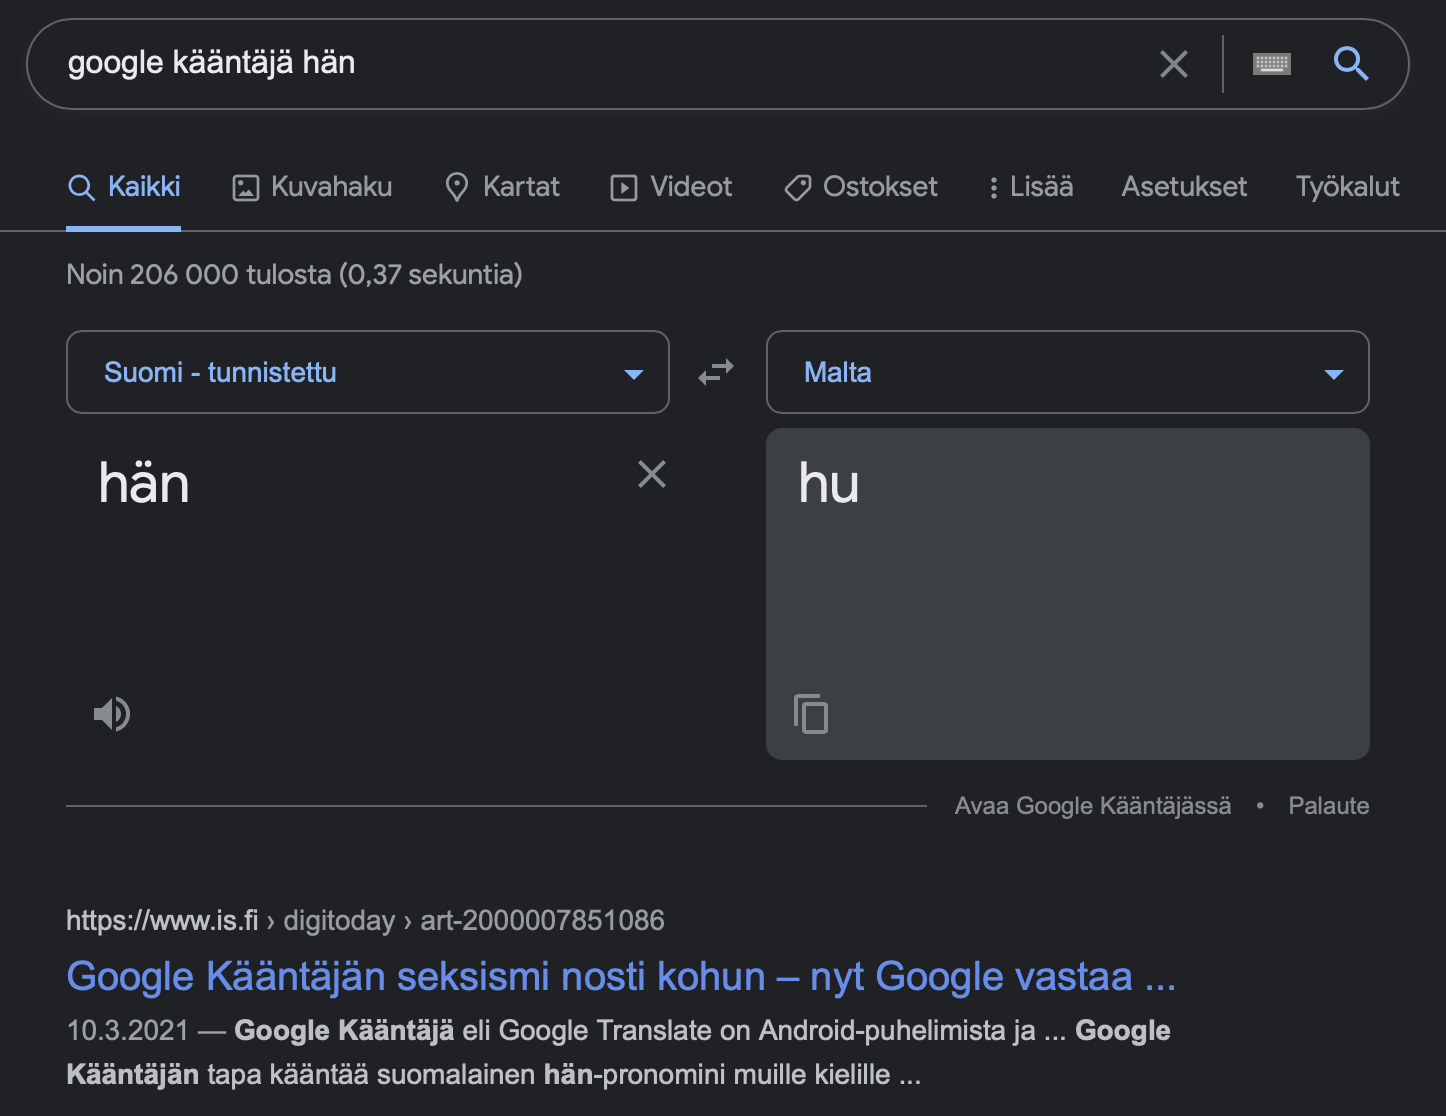This screenshot has height=1116, width=1446.
Task: Open Asetukset settings menu
Action: (x=1184, y=187)
